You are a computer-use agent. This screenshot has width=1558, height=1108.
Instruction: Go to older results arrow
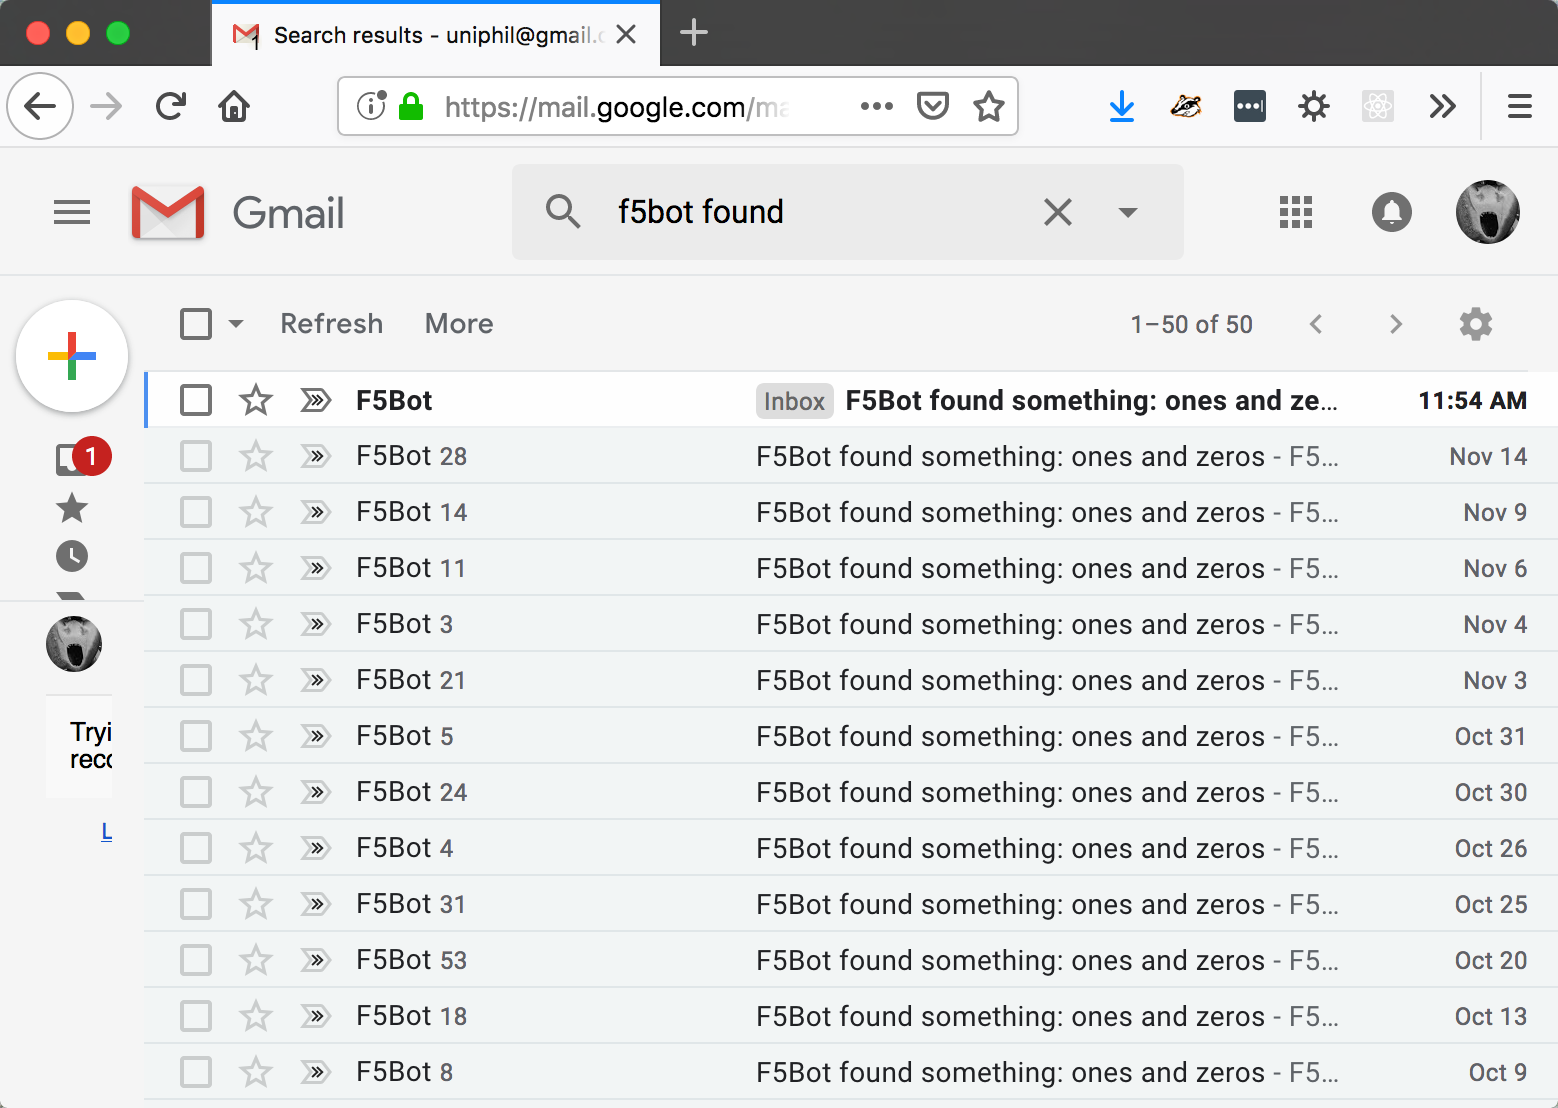tap(1396, 324)
